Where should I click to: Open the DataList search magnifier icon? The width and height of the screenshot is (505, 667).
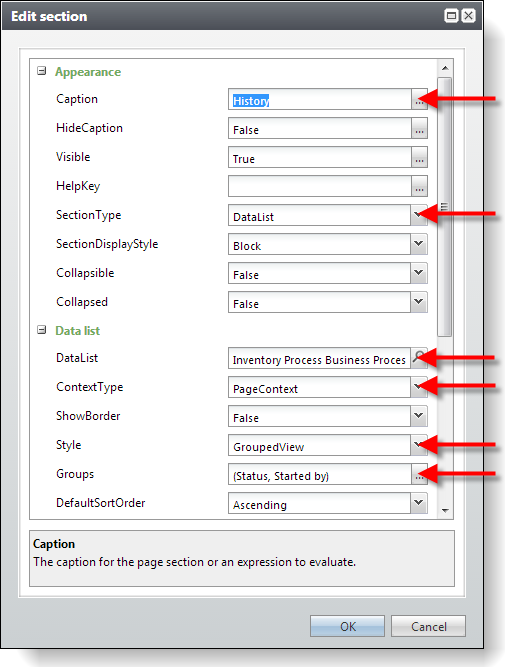click(x=419, y=358)
